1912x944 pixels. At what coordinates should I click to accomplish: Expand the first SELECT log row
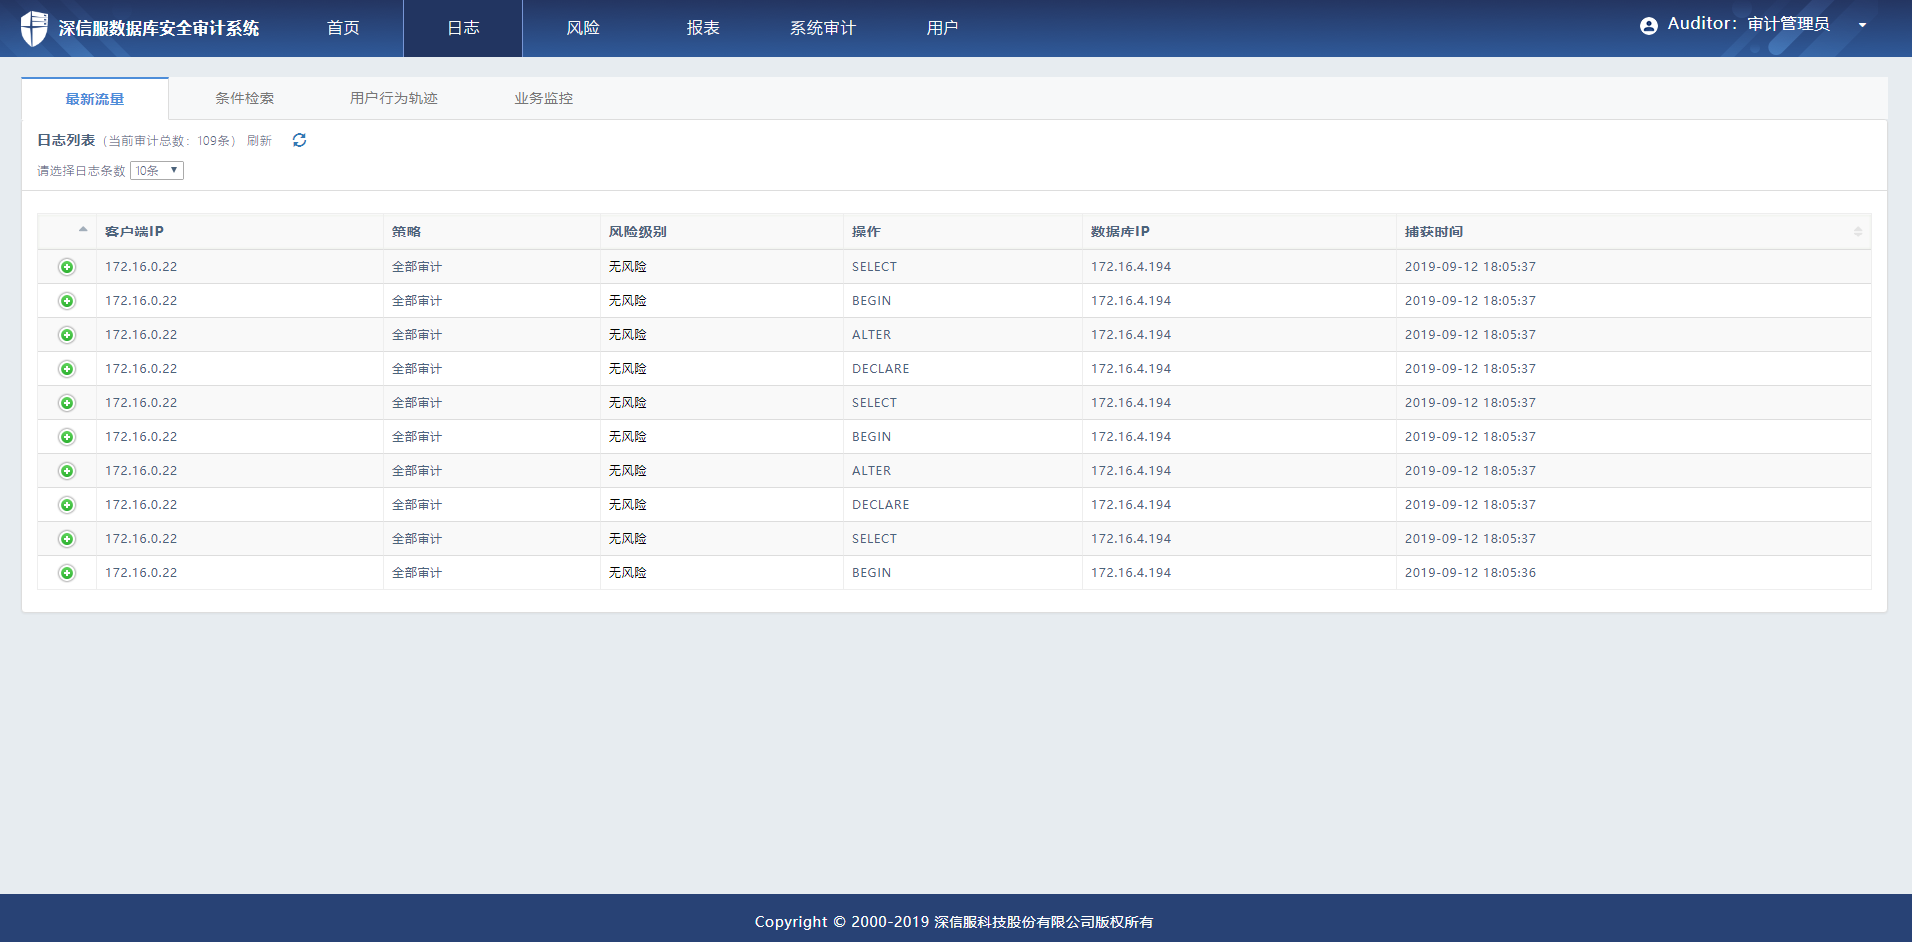pyautogui.click(x=67, y=267)
